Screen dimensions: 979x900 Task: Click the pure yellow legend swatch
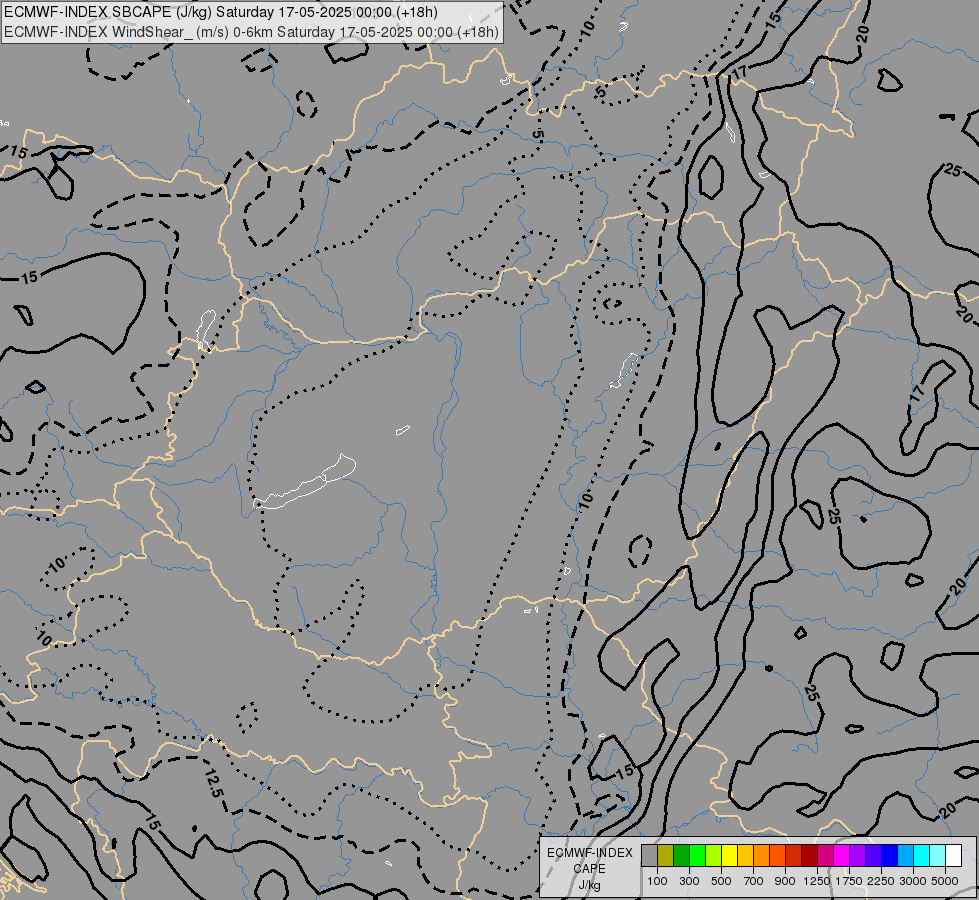(x=729, y=855)
